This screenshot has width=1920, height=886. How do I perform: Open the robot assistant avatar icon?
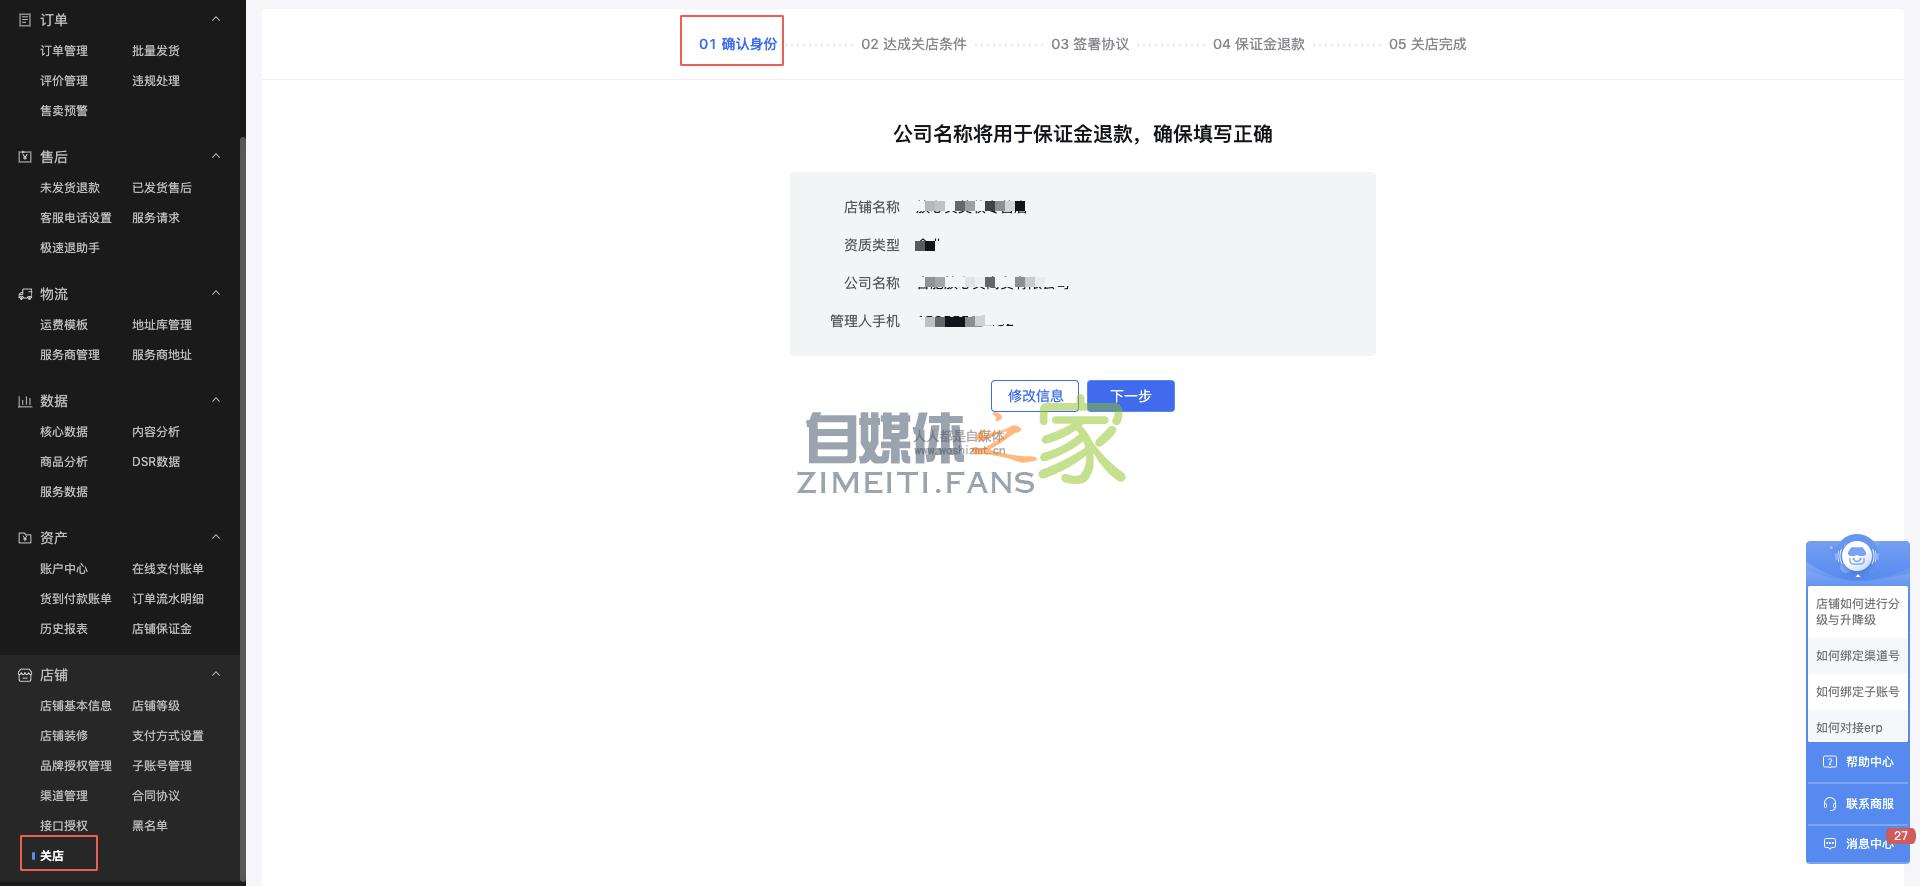pos(1857,557)
